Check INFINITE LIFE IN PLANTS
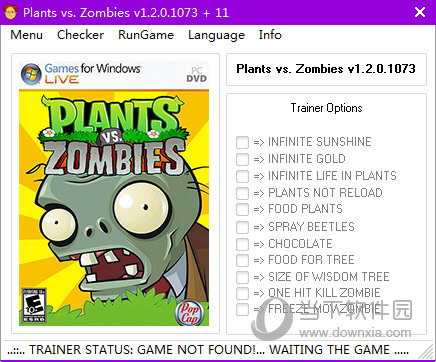The height and width of the screenshot is (362, 436). (x=242, y=176)
